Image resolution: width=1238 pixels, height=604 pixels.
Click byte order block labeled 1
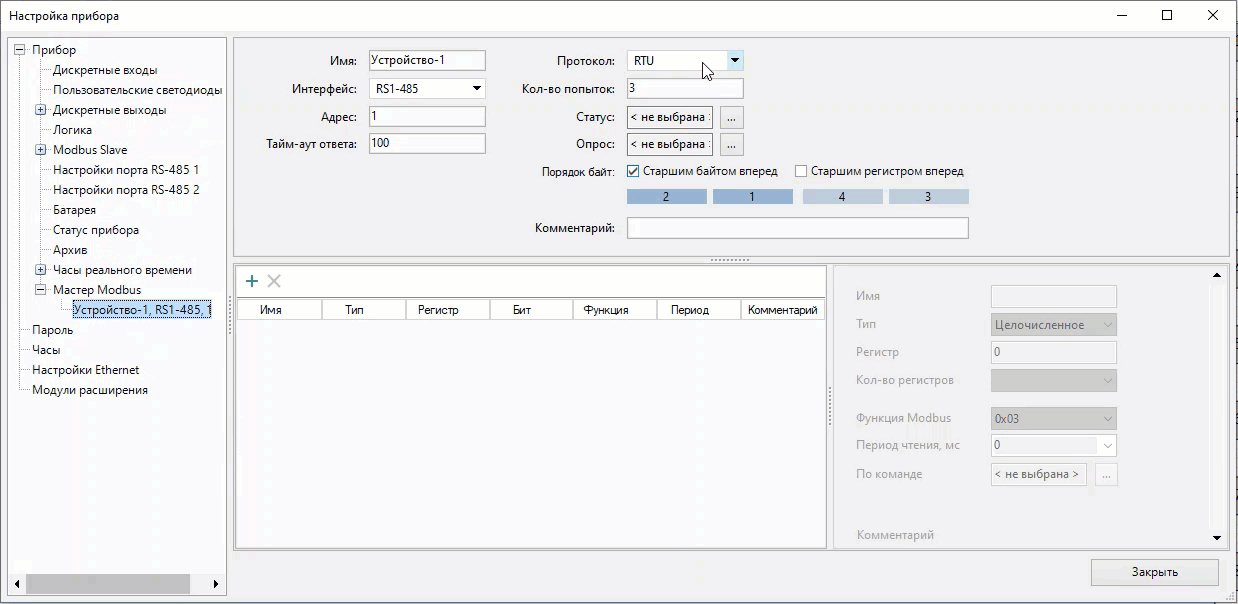tap(752, 197)
